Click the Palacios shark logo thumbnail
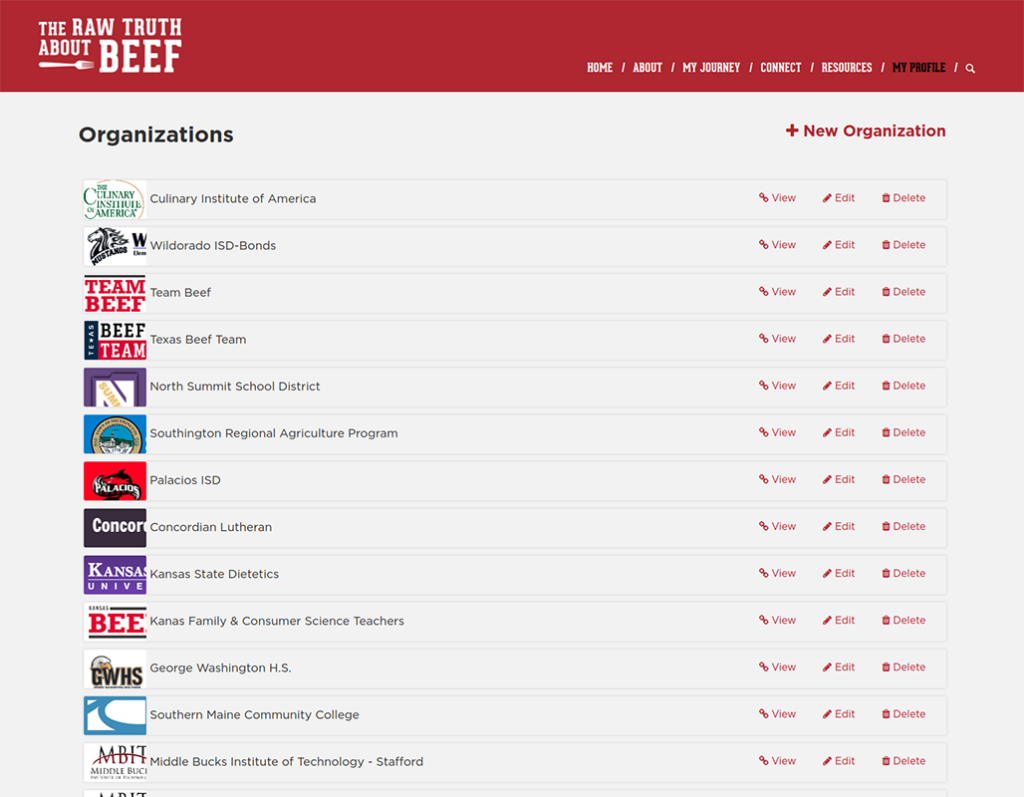Screen dimensions: 1024x797 [x=115, y=481]
